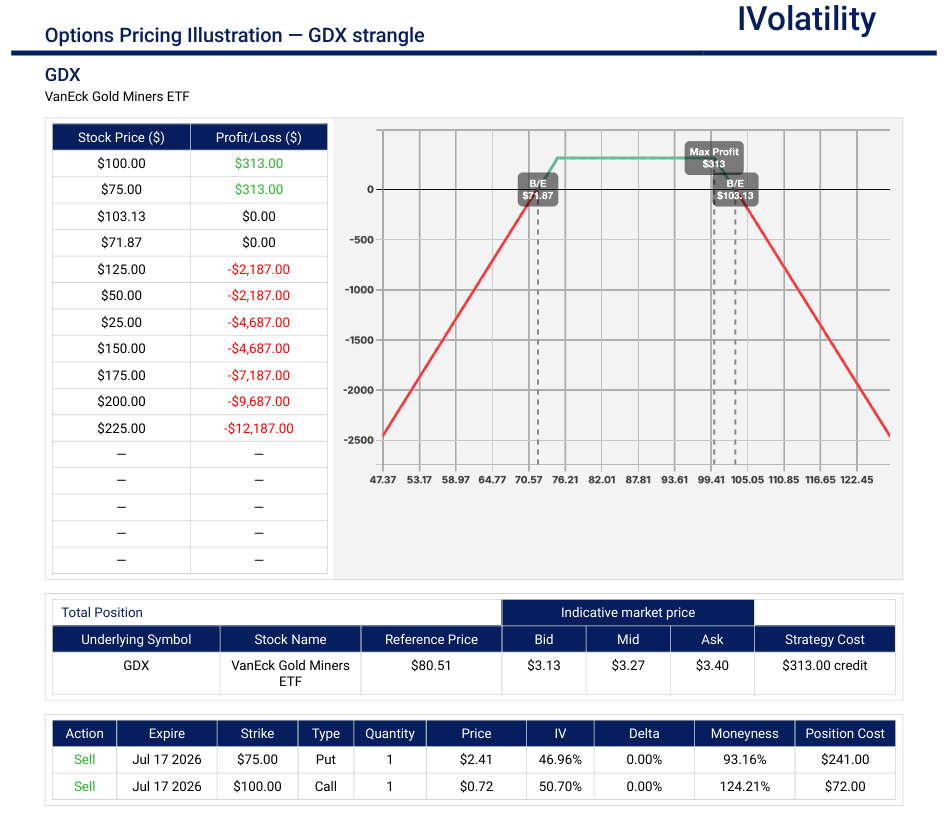The width and height of the screenshot is (948, 813).
Task: Click the B/E $71.87 chart marker
Action: [537, 189]
